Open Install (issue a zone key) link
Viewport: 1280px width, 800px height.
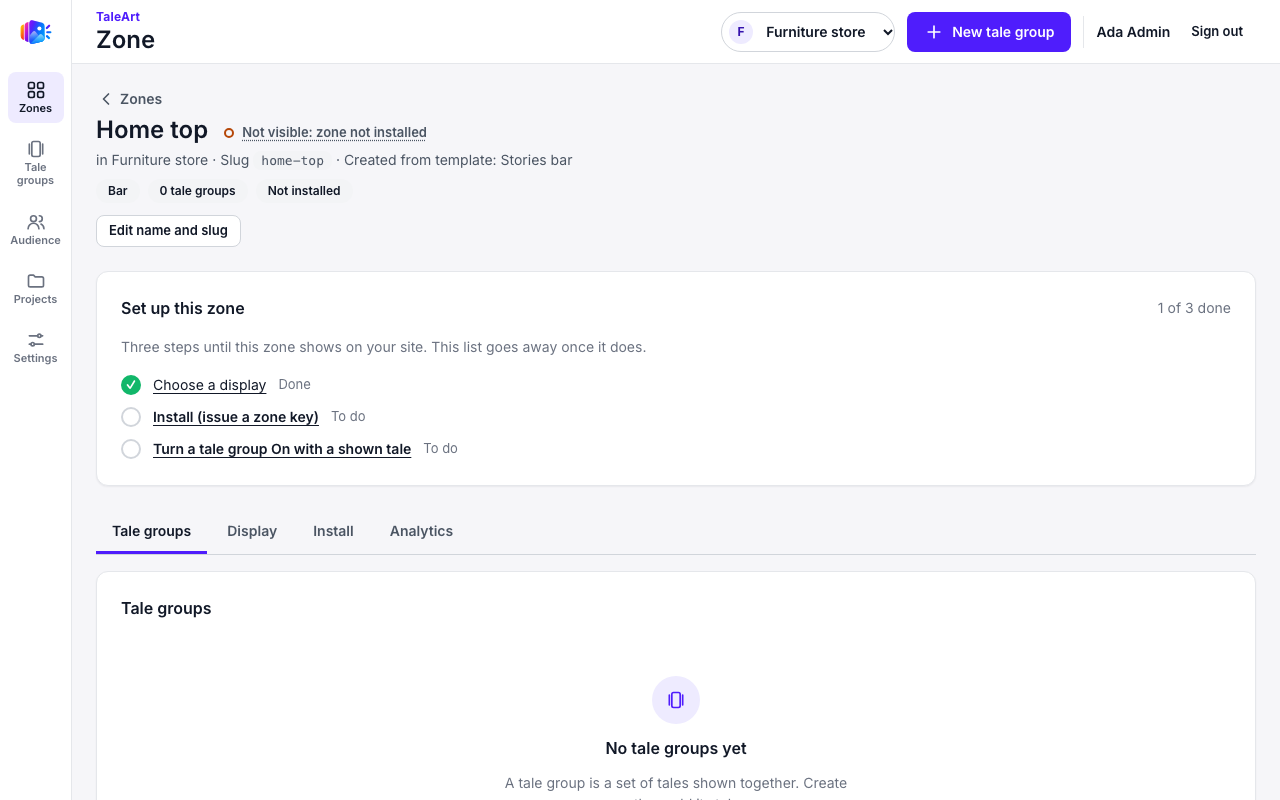[x=236, y=417]
